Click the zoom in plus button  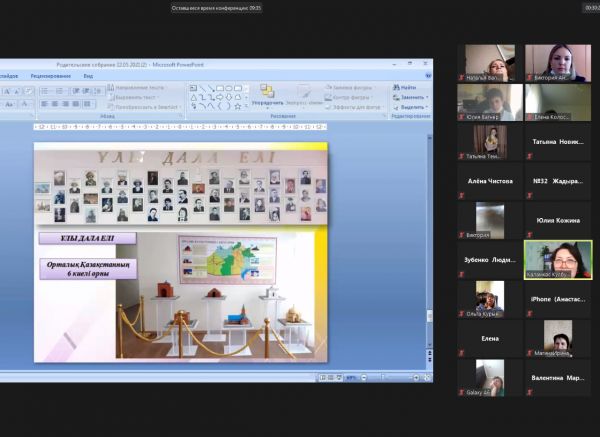(416, 377)
